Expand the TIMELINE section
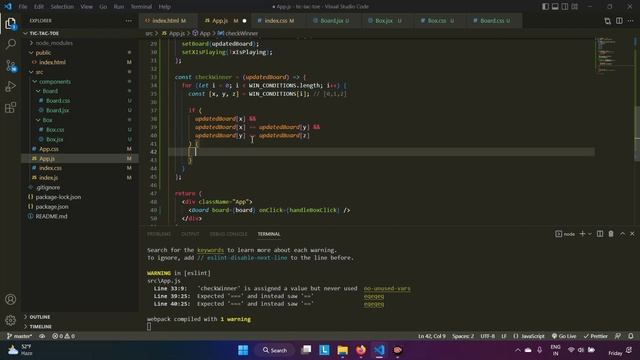Viewport: 640px width, 360px height. (40, 327)
